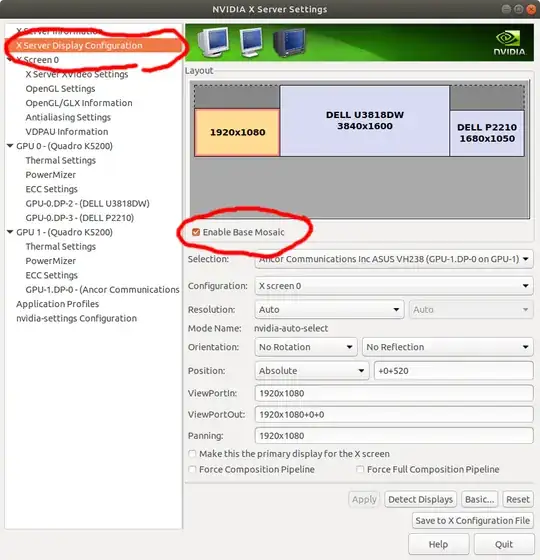Open the Resolution Auto dropdown
This screenshot has height=560, width=540.
point(329,309)
